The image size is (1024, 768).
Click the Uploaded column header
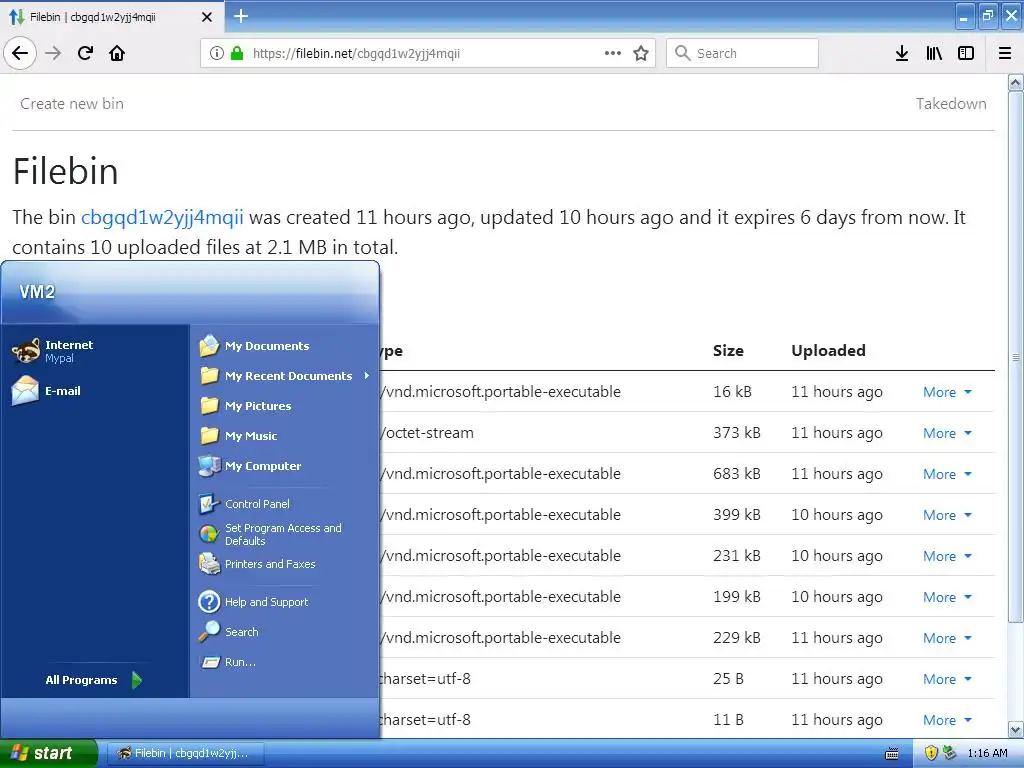tap(828, 351)
